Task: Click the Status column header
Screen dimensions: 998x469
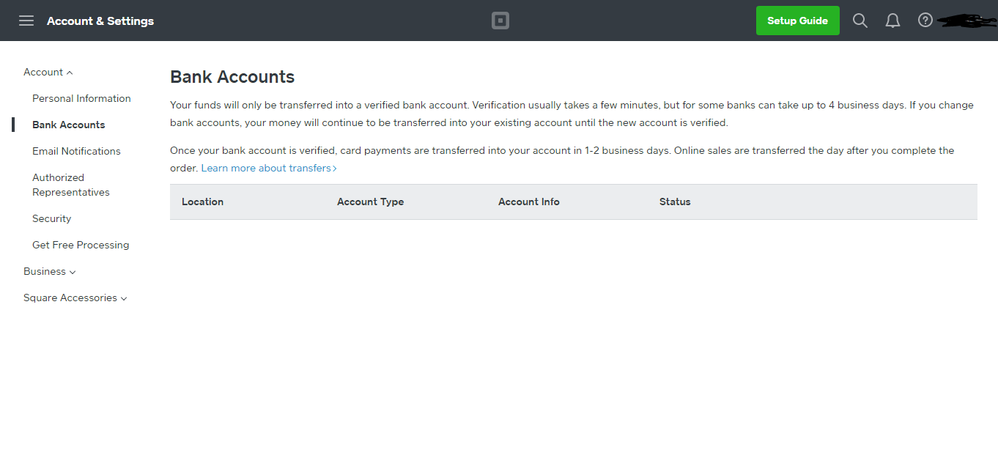Action: click(675, 202)
